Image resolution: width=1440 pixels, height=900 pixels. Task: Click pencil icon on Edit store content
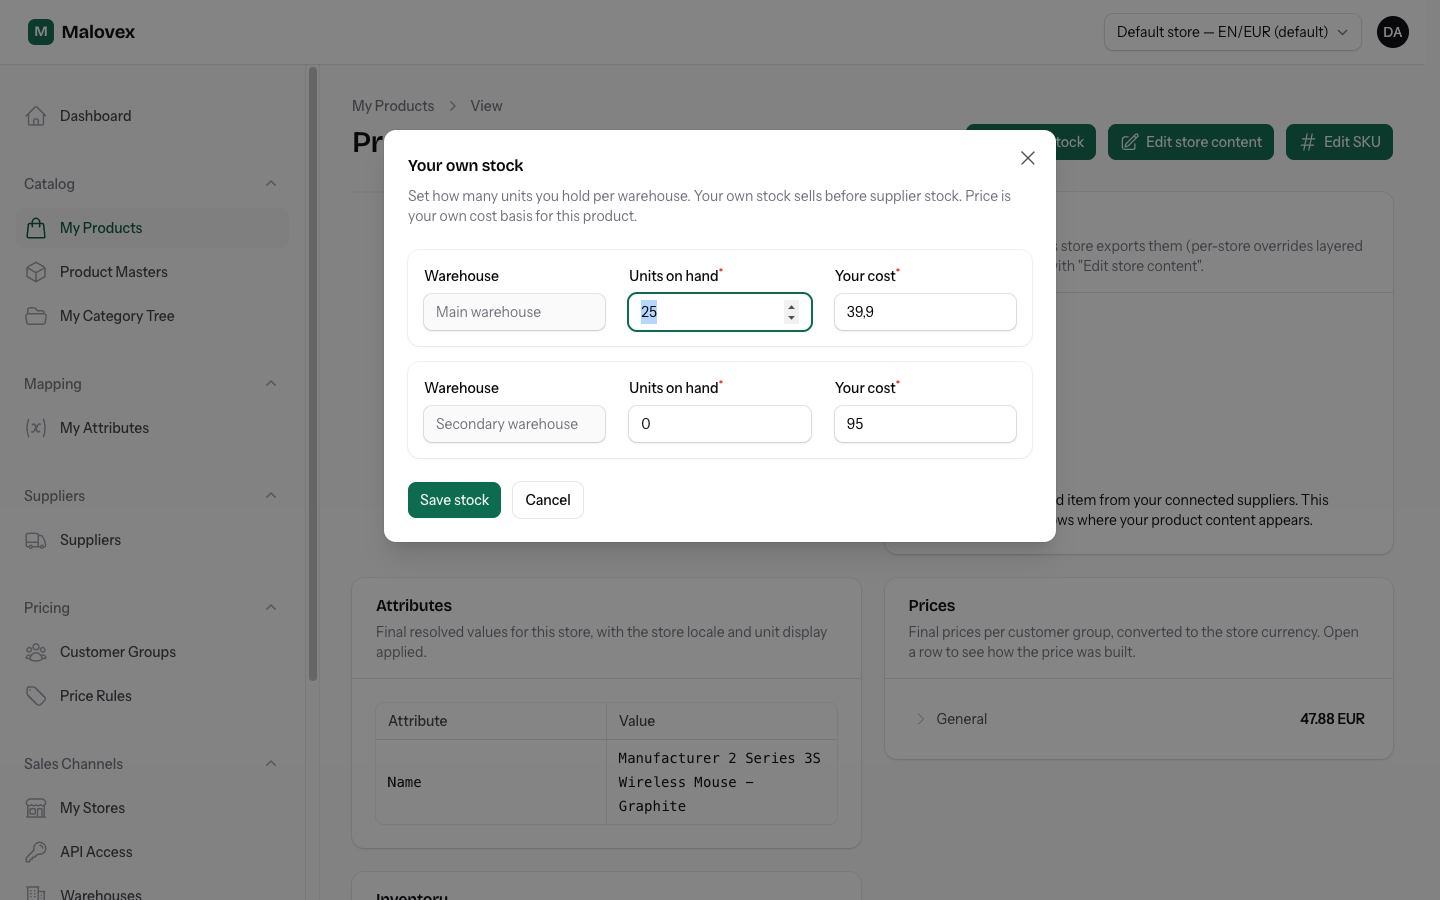[x=1129, y=142]
